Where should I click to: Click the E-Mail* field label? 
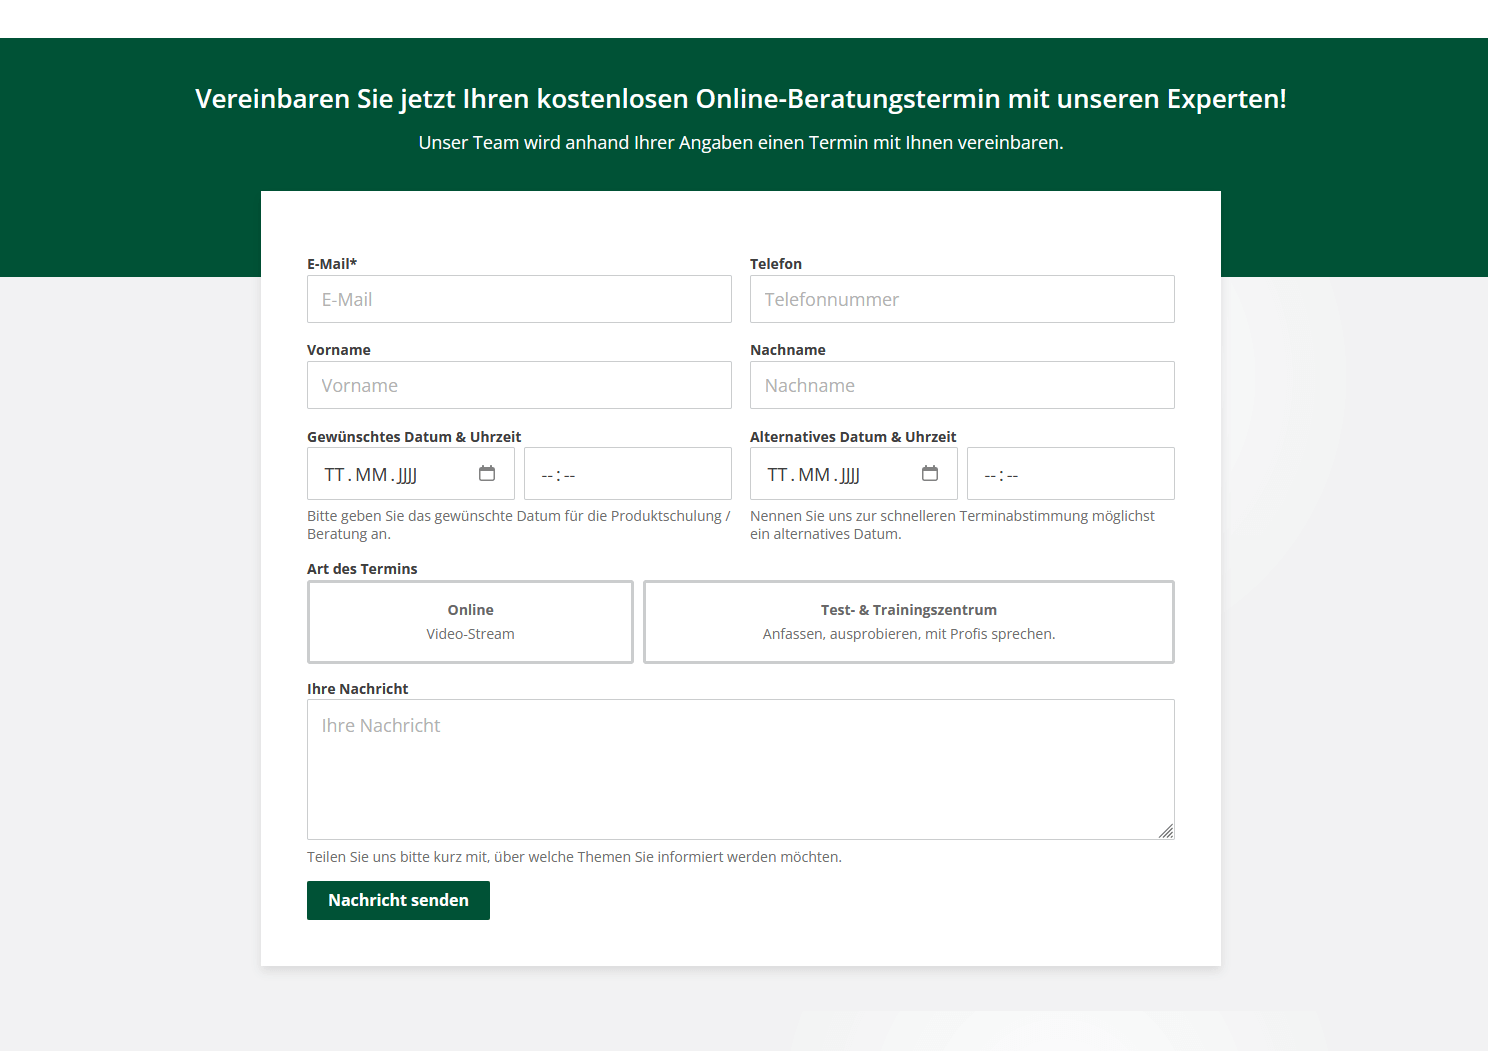[332, 264]
